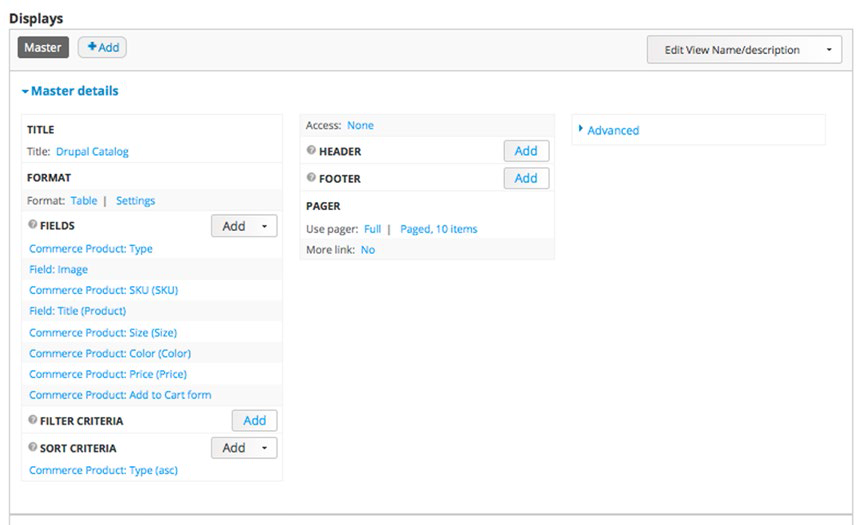Click help icon beside FIELDS heading
The width and height of the screenshot is (863, 525).
pos(32,225)
